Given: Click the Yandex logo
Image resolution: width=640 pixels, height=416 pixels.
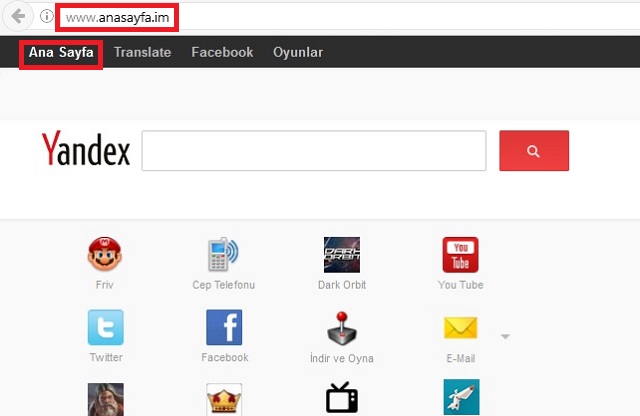Looking at the screenshot, I should point(86,149).
